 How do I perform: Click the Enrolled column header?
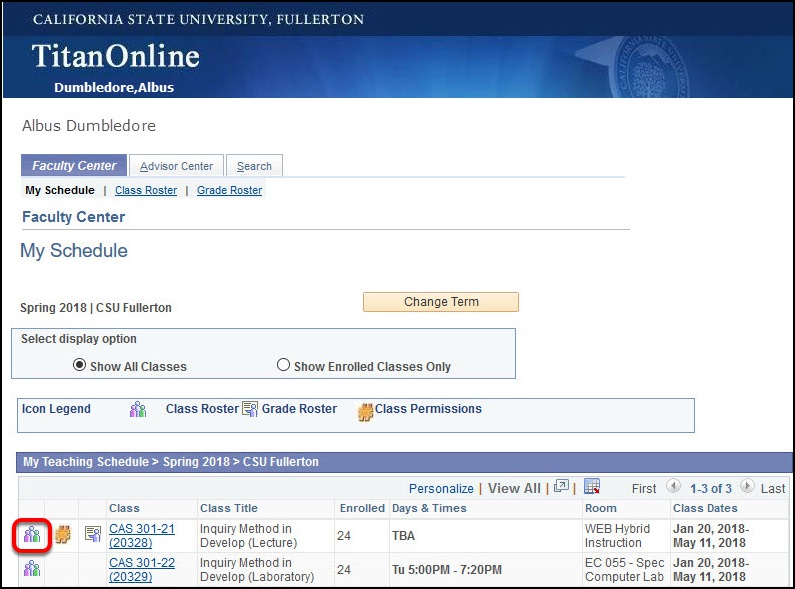[x=362, y=508]
